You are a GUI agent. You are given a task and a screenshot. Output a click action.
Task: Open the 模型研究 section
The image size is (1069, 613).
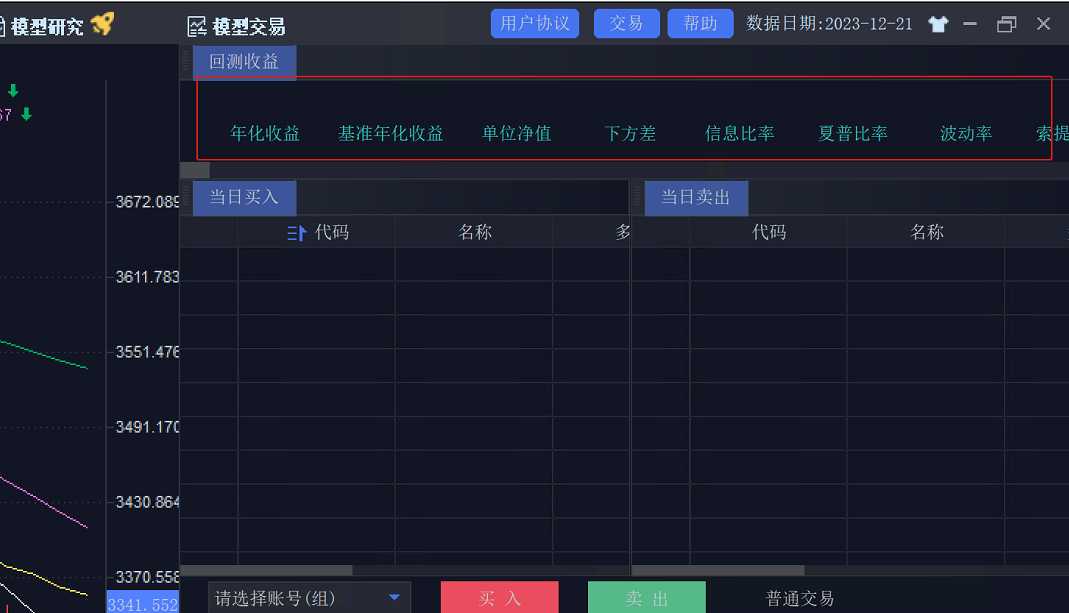(x=47, y=27)
